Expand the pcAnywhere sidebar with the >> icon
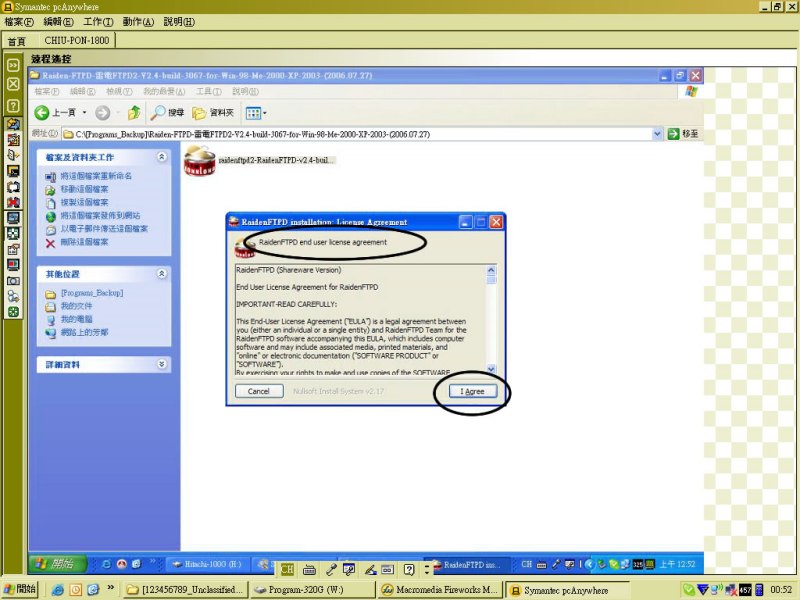This screenshot has height=600, width=800. pos(13,65)
